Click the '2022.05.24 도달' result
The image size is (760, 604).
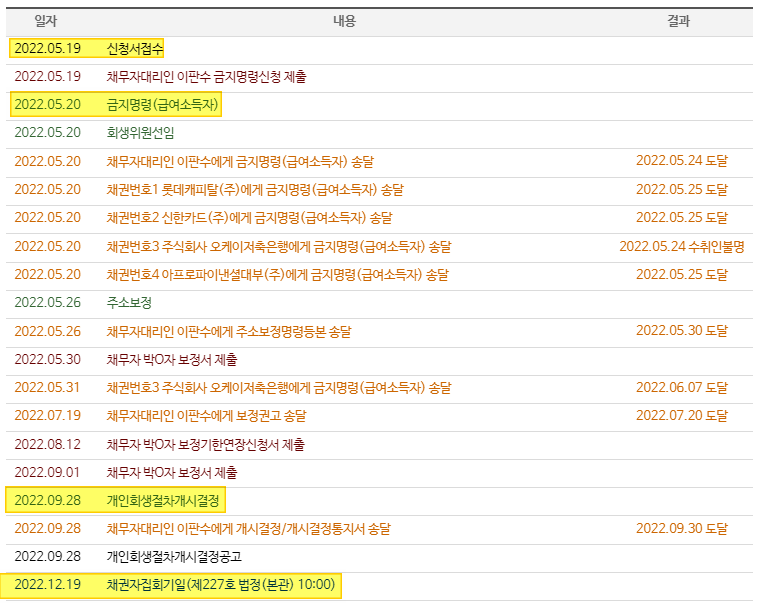tap(681, 160)
